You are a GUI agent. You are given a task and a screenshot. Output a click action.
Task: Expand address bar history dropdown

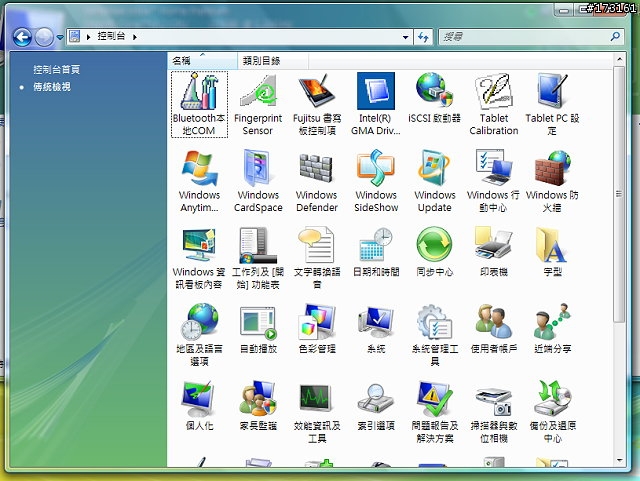point(405,37)
